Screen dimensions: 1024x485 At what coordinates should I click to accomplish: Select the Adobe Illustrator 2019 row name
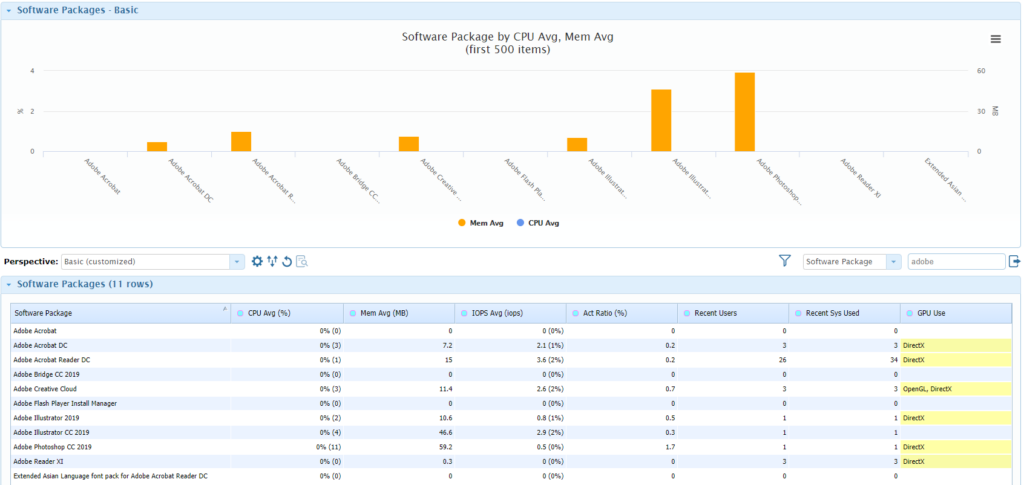click(x=46, y=417)
